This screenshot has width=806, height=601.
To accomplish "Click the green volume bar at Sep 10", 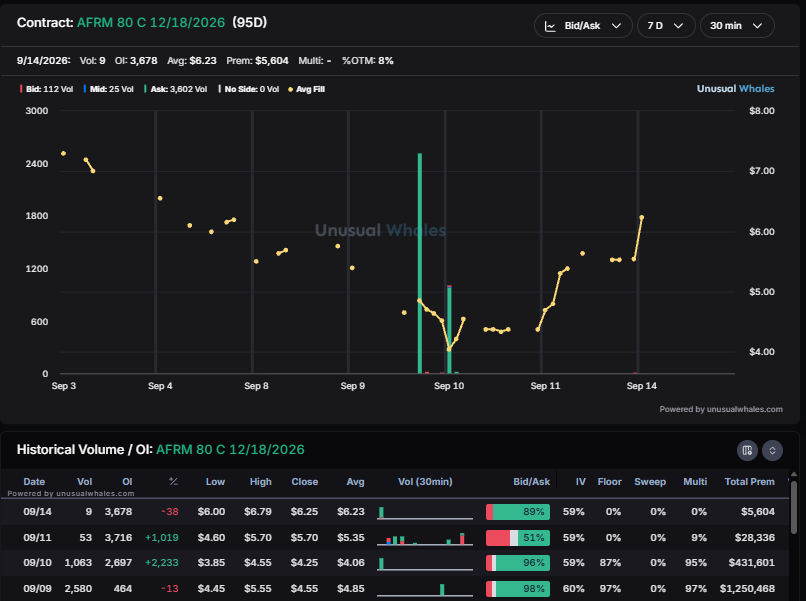I will click(449, 329).
